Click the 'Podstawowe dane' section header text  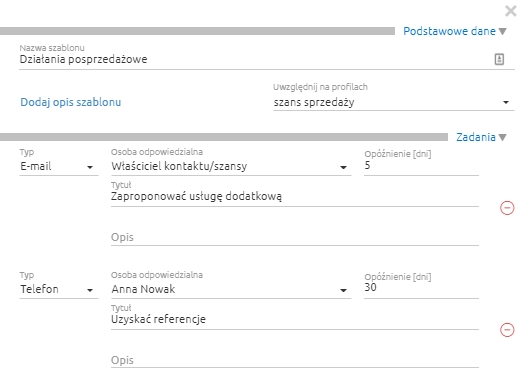pyautogui.click(x=449, y=31)
